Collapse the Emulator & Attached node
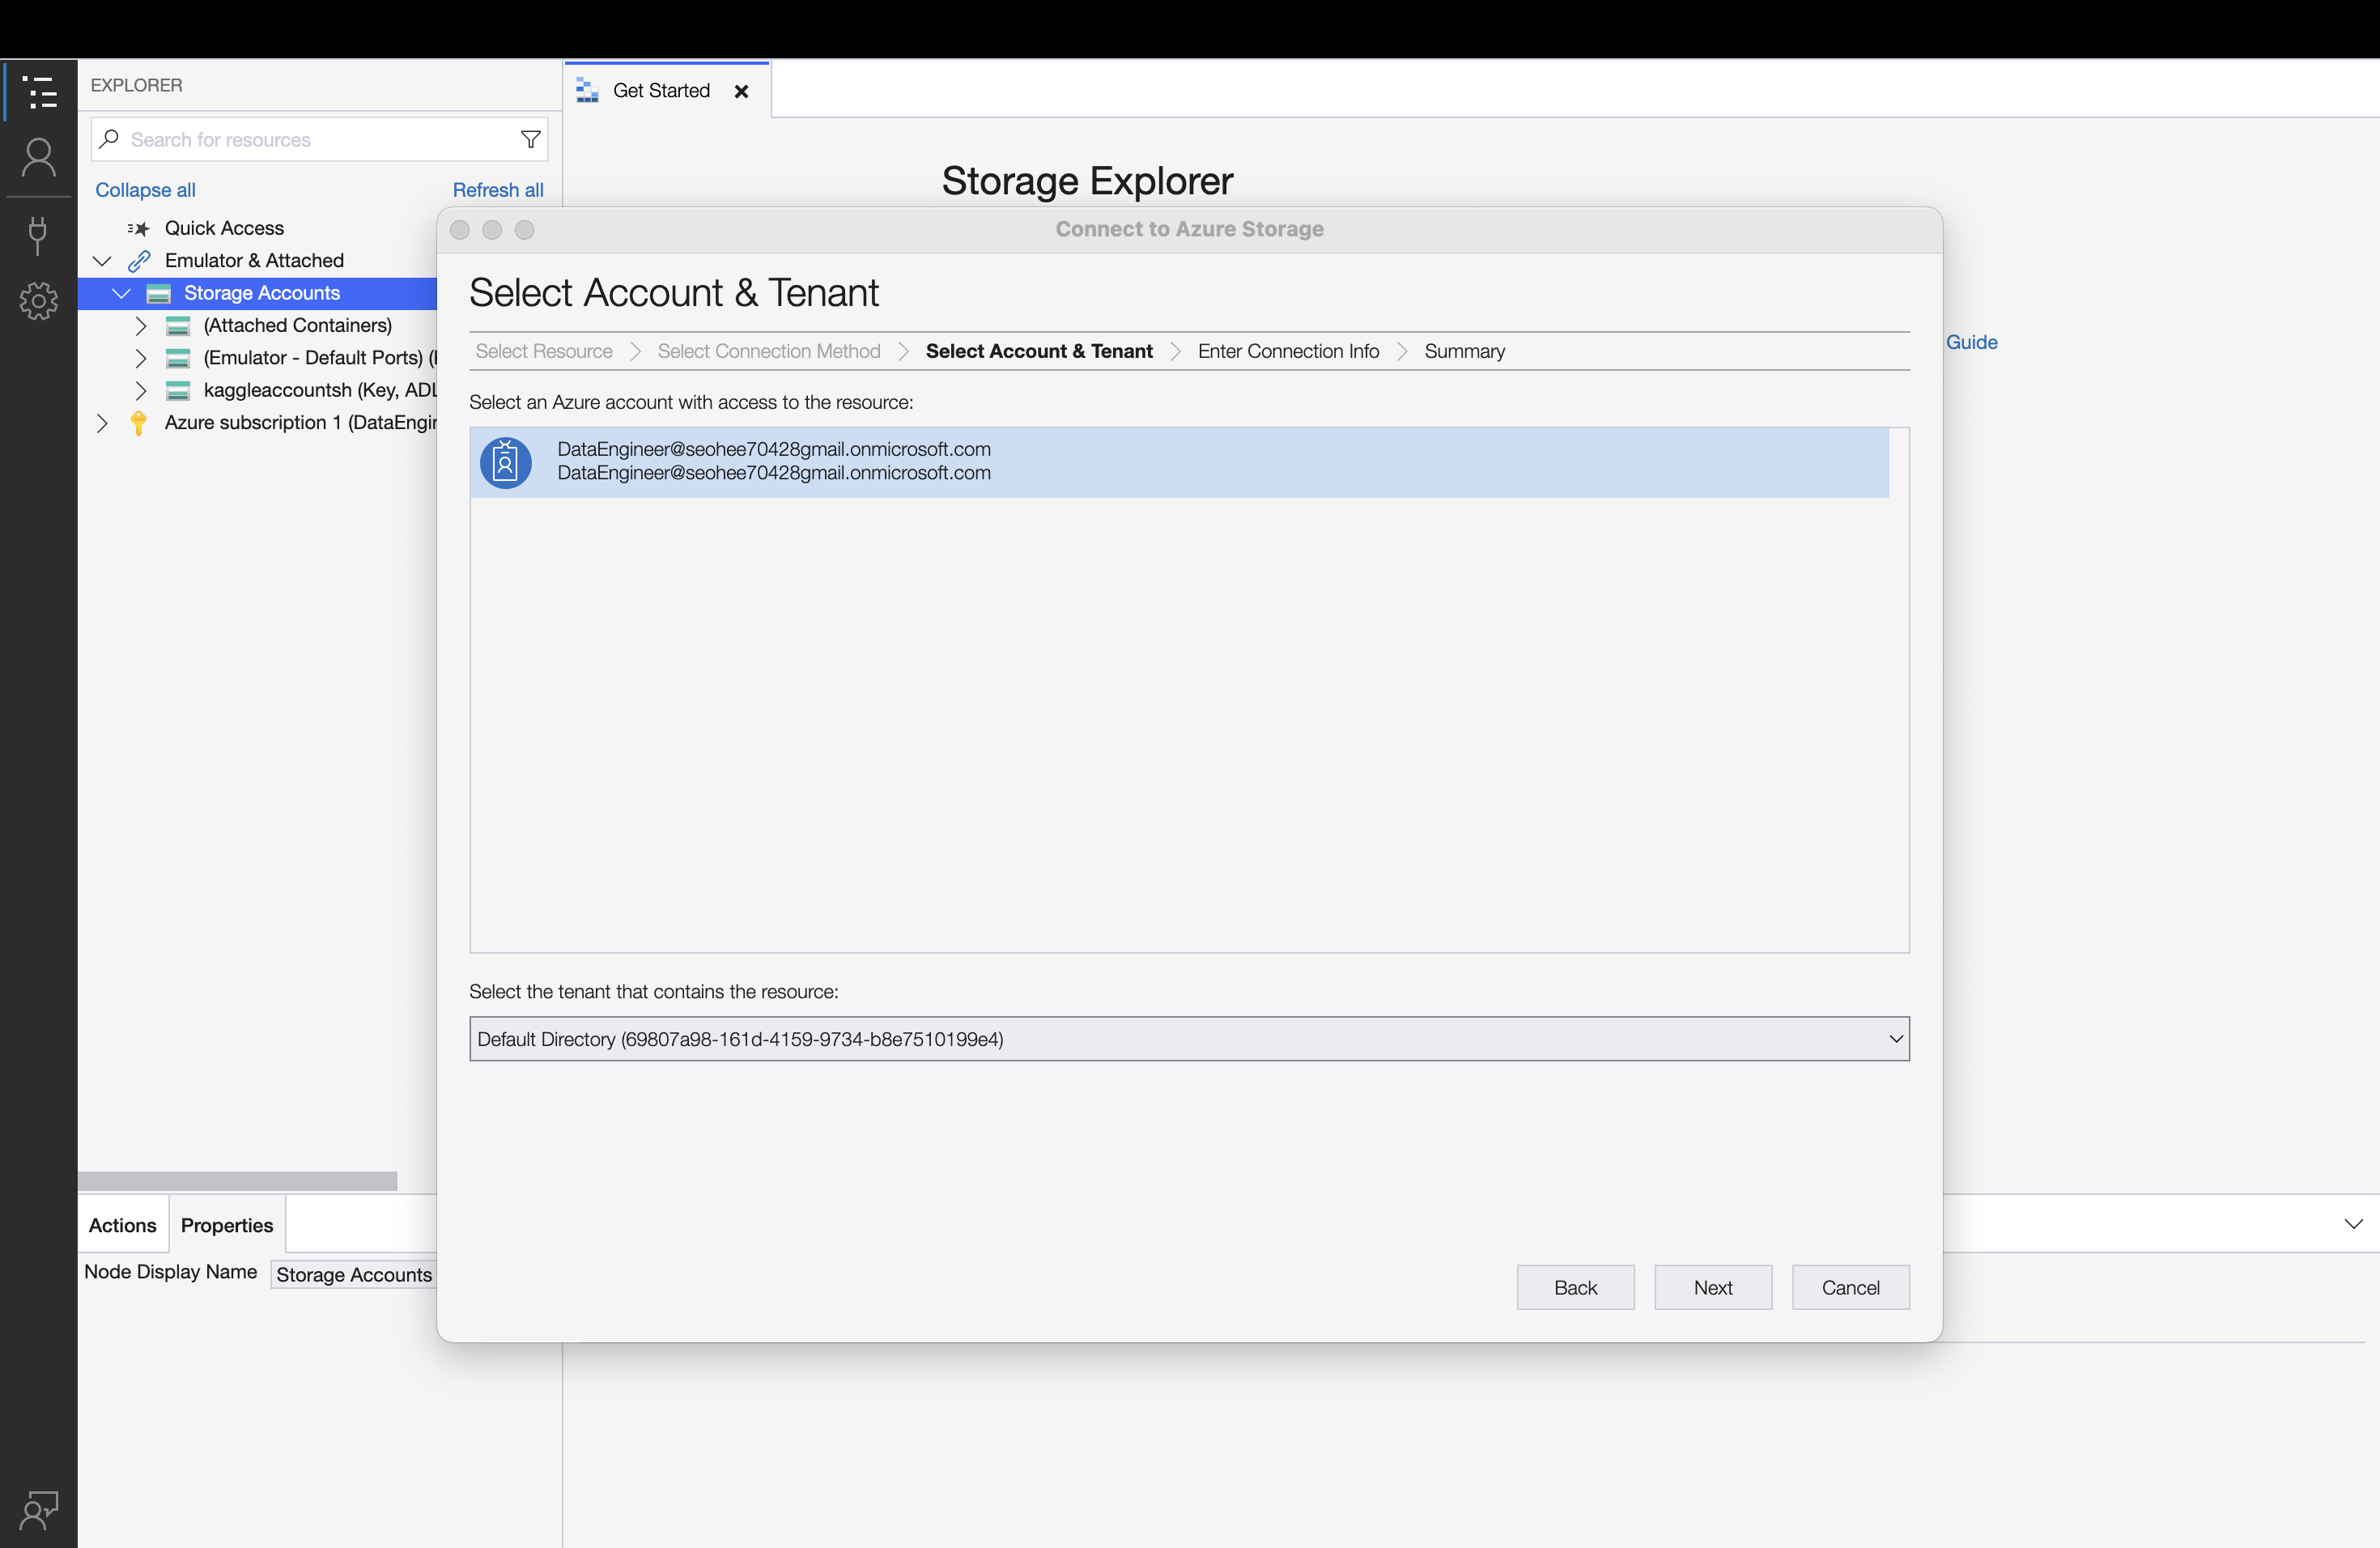Image resolution: width=2380 pixels, height=1548 pixels. coord(102,261)
